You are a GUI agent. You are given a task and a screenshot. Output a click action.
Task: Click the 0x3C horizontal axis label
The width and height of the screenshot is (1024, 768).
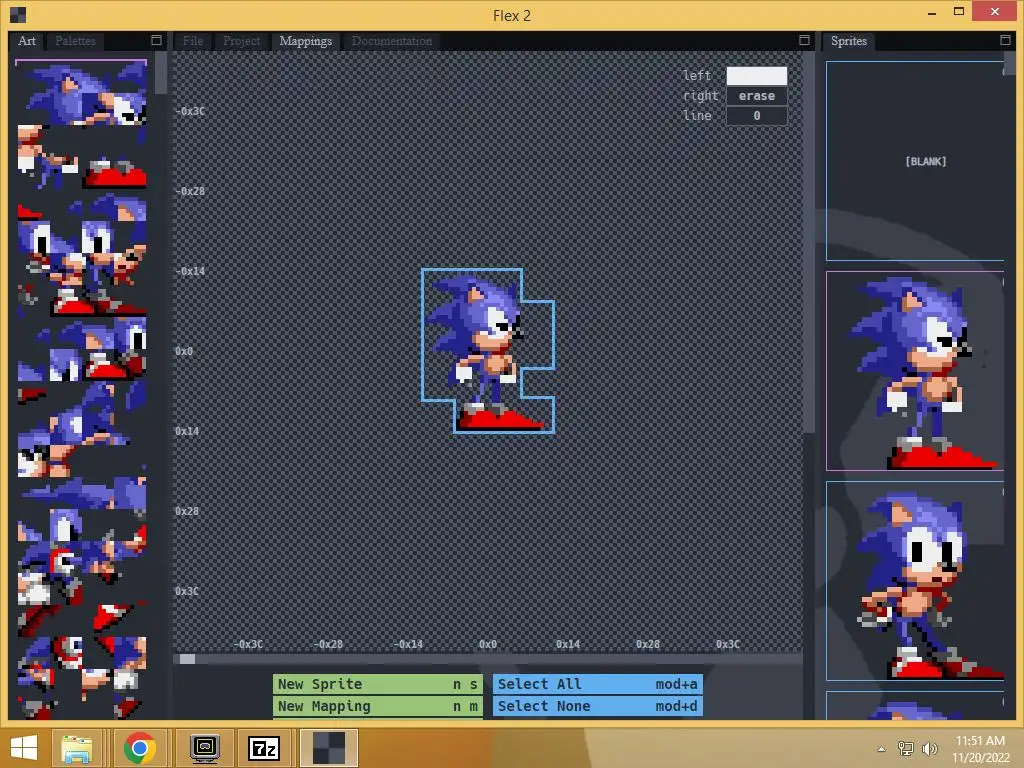coord(728,644)
